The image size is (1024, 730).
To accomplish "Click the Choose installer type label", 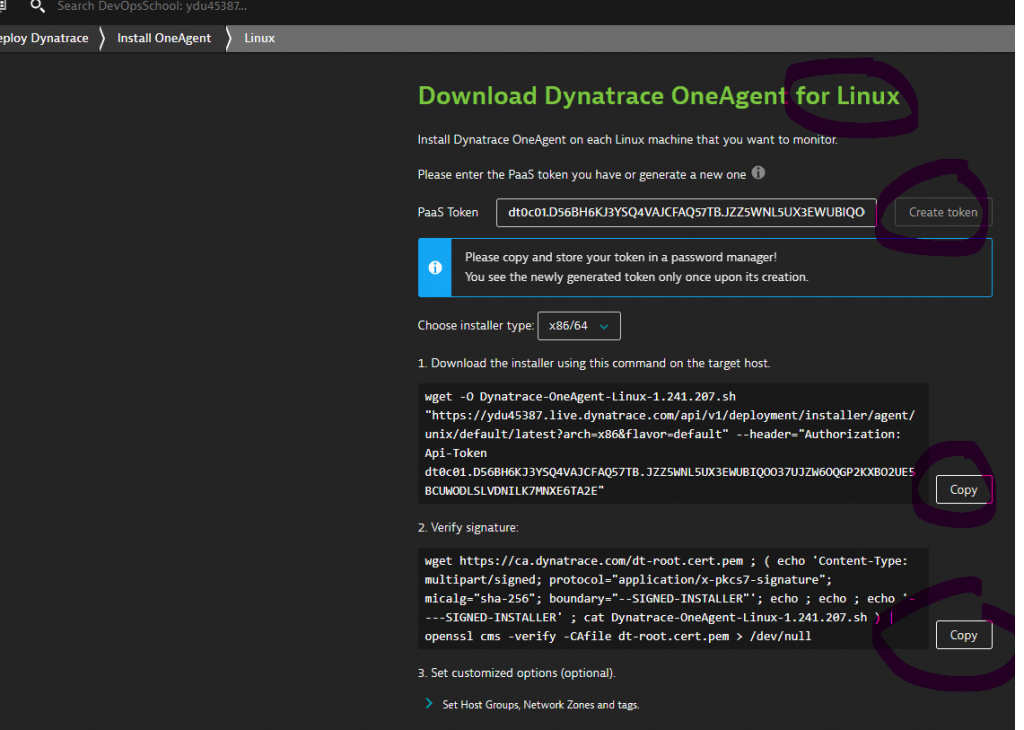I will [473, 326].
